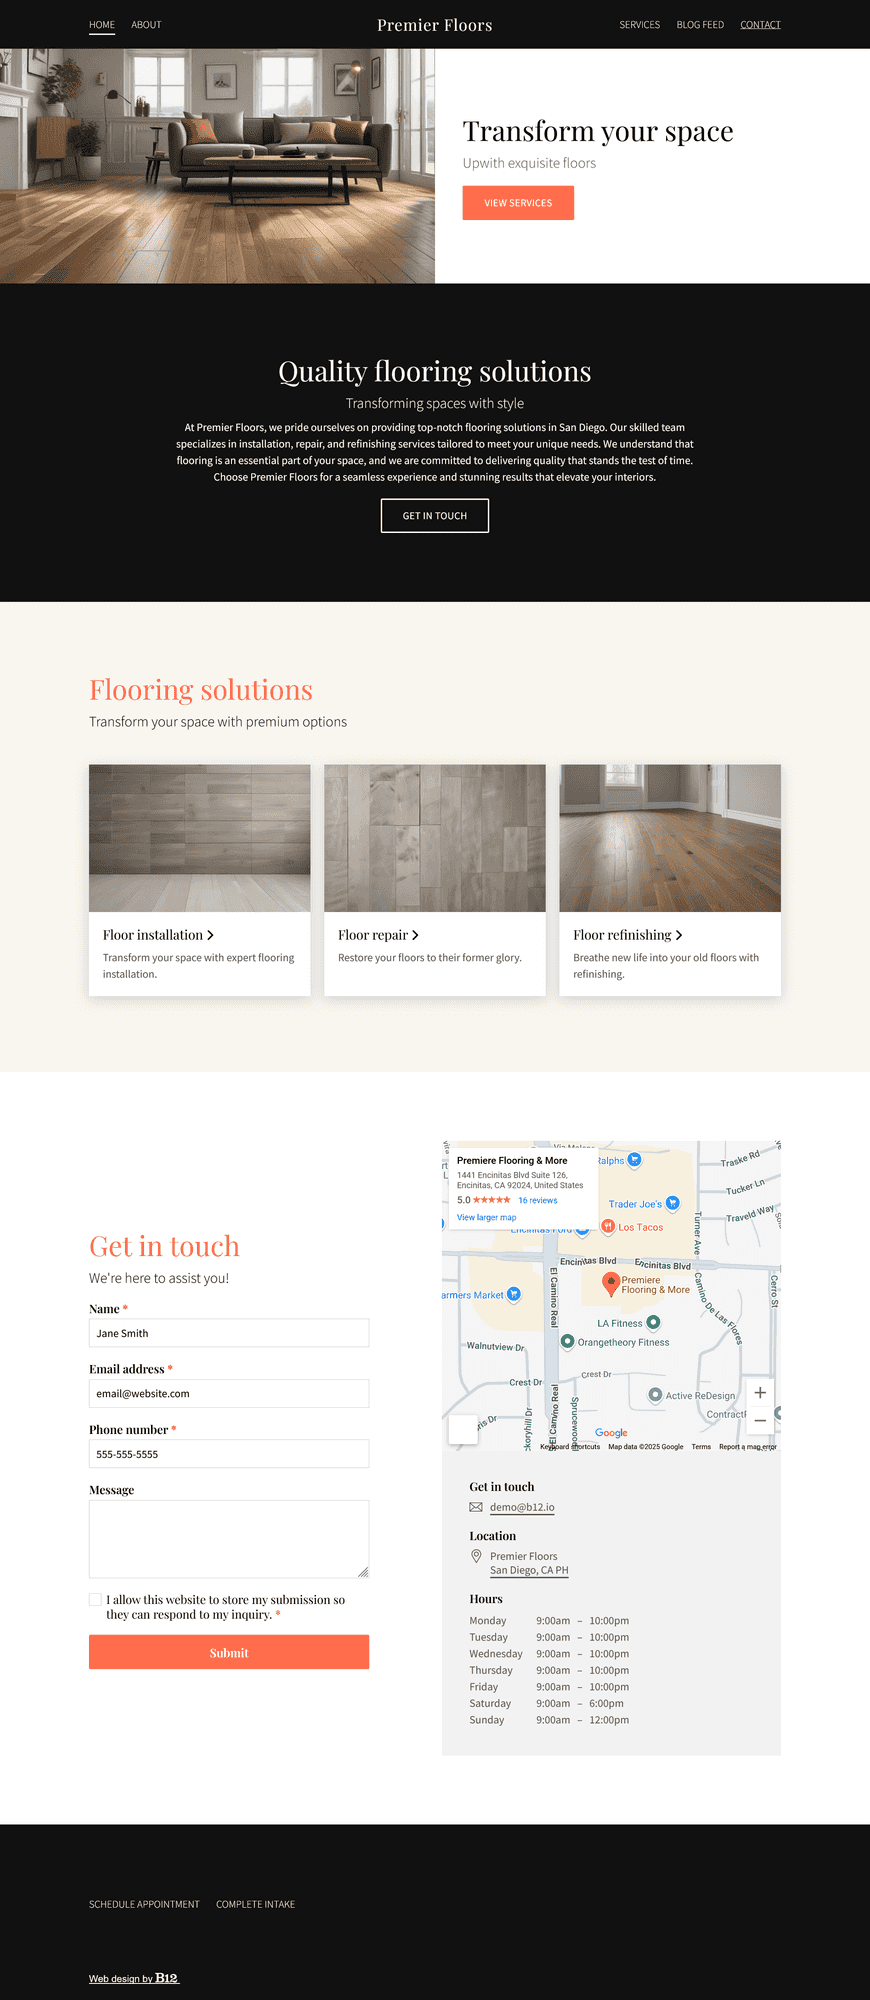Viewport: 870px width, 2000px height.
Task: Open Floor repair via its chevron arrow
Action: tap(415, 935)
